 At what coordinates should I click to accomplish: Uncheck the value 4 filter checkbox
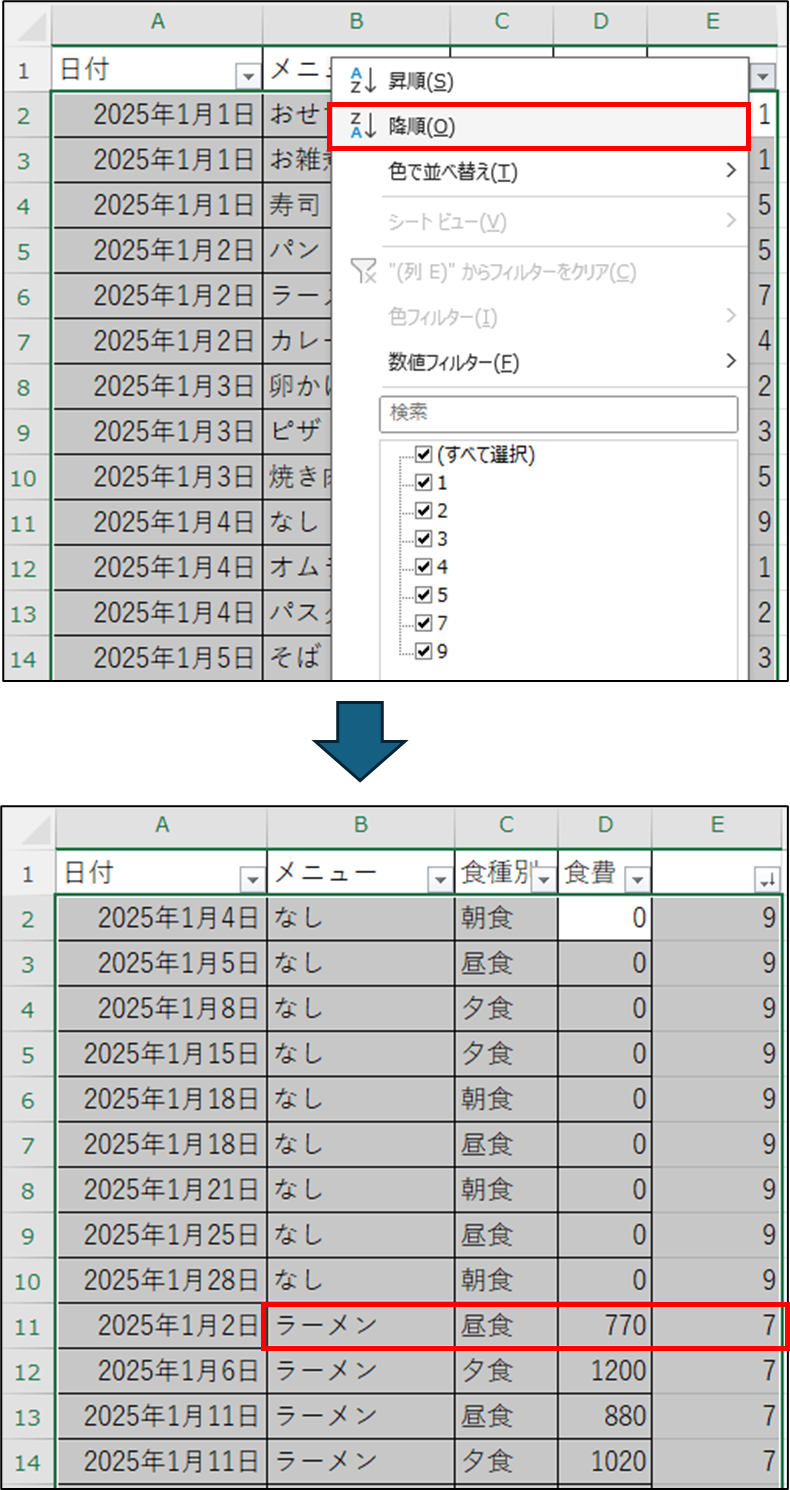[422, 567]
